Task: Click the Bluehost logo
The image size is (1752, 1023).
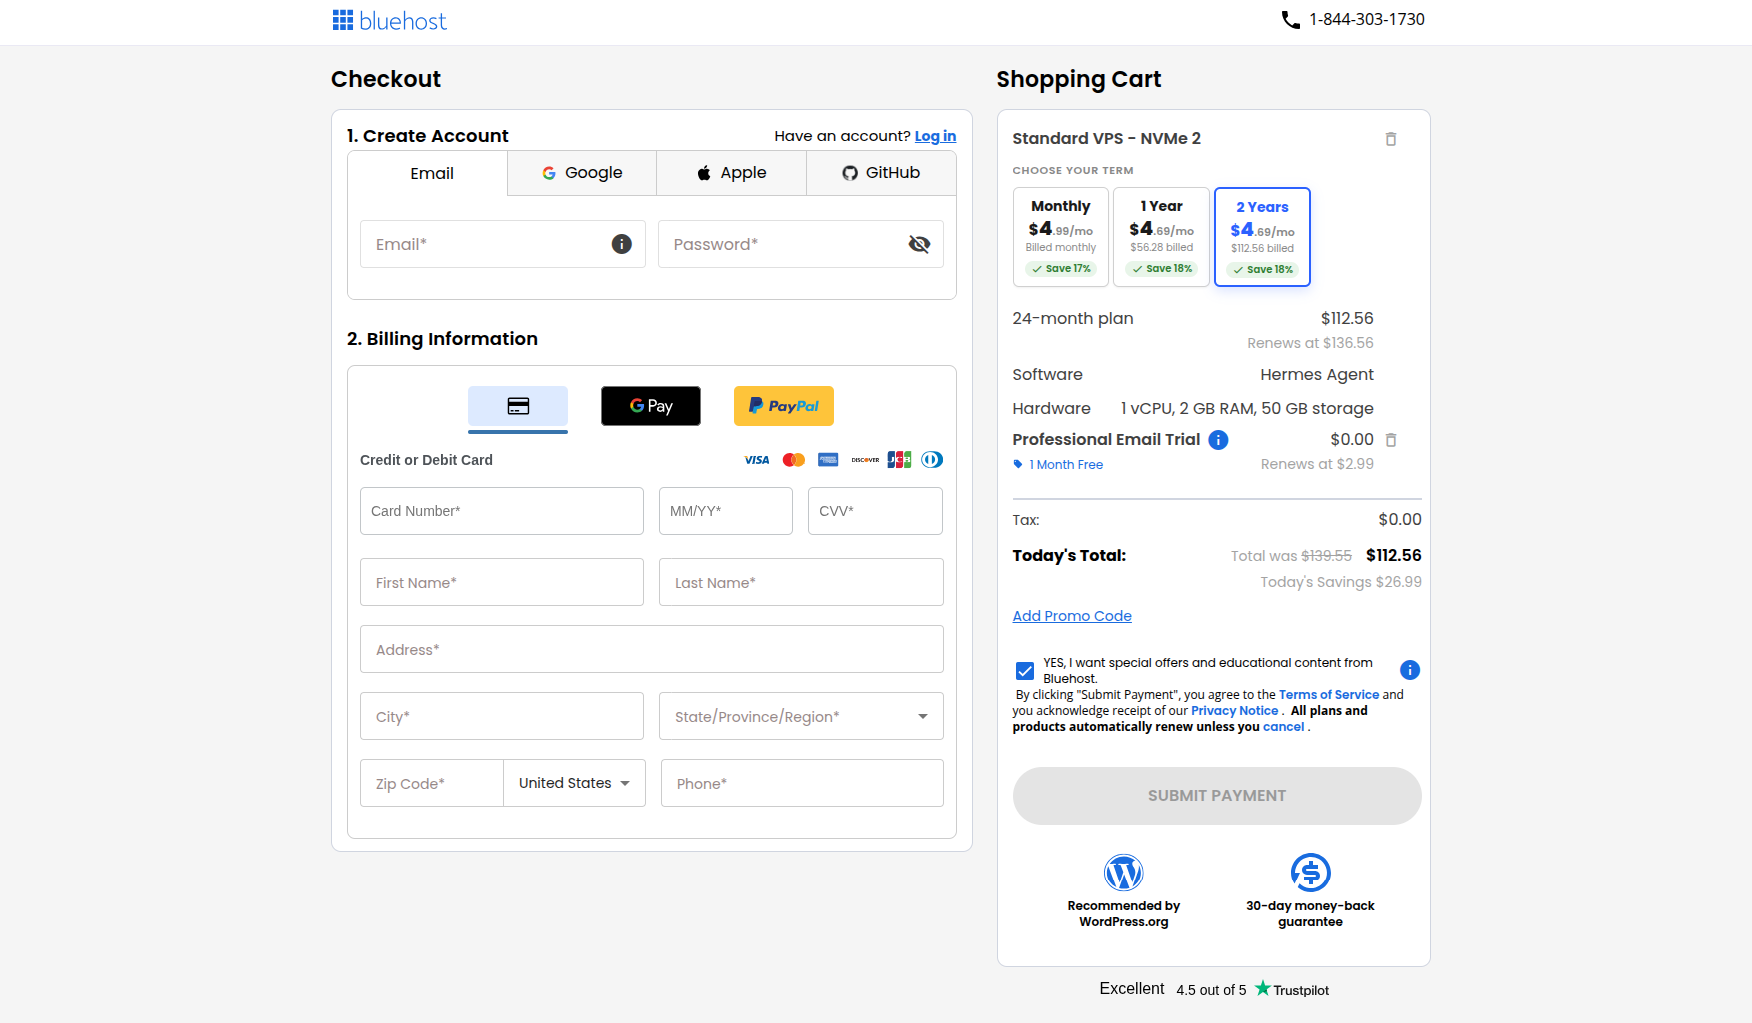Action: 389,20
